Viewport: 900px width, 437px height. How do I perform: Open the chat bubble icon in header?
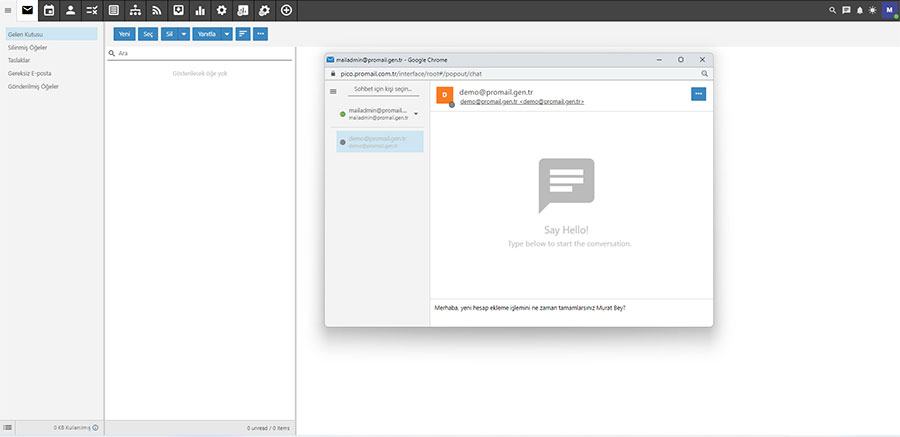click(x=846, y=10)
